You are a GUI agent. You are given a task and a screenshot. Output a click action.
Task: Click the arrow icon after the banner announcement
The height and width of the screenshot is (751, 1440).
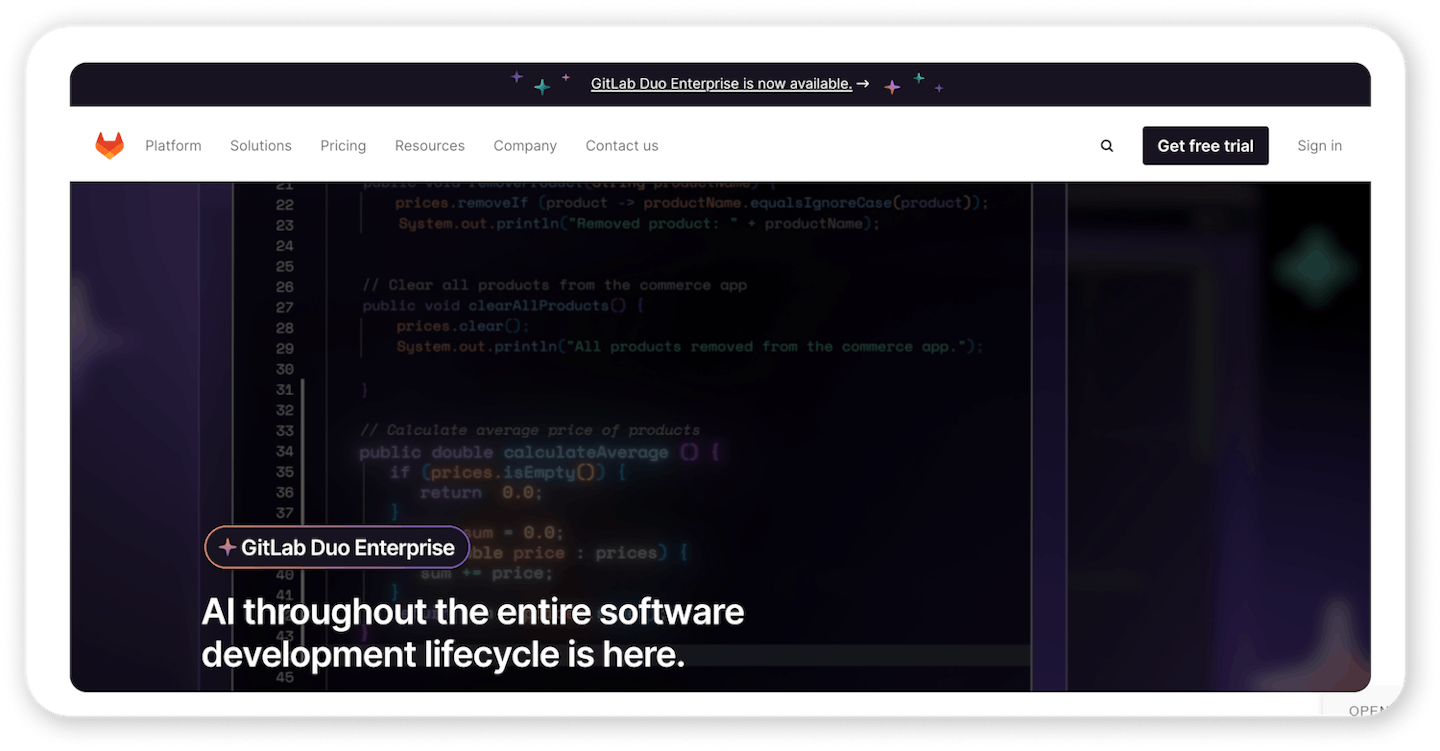(x=862, y=83)
